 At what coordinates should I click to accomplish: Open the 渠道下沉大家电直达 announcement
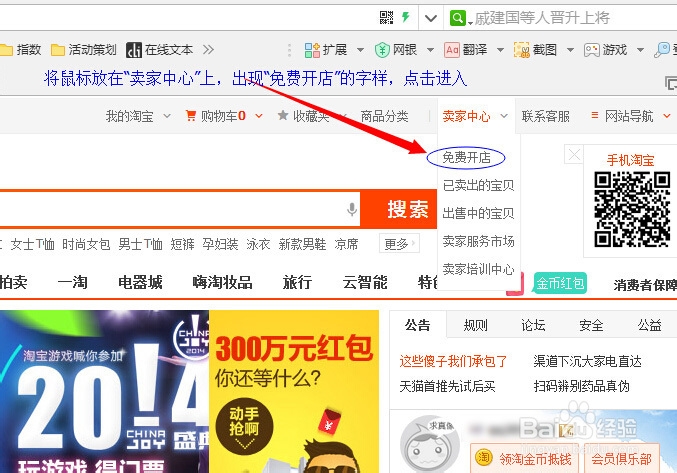587,361
